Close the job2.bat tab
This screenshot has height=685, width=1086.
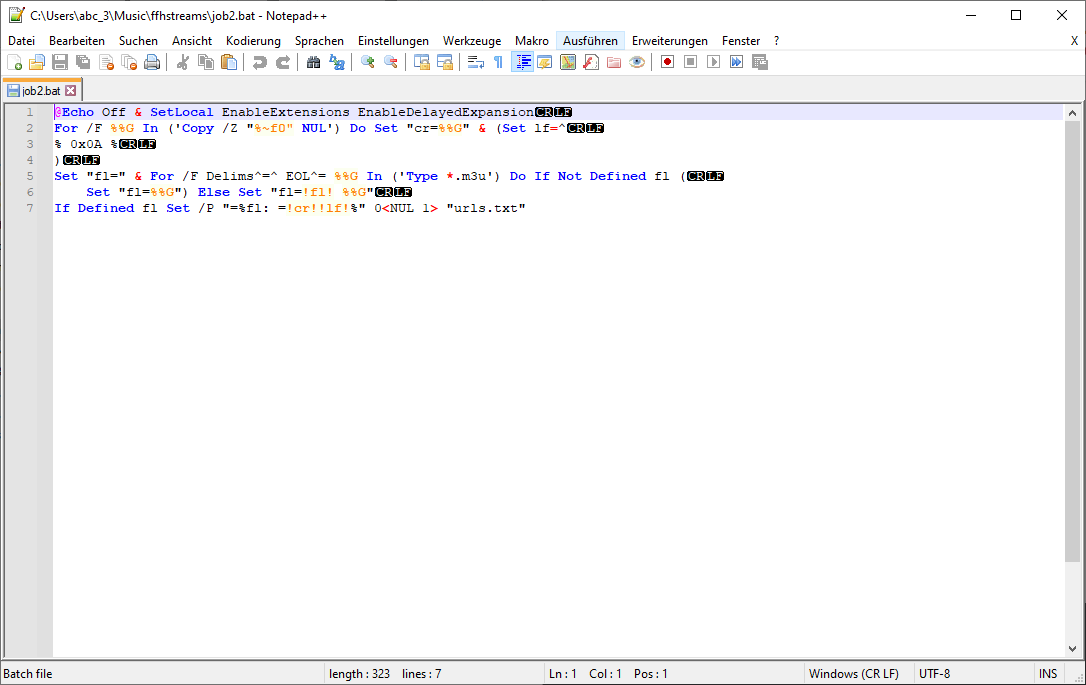(x=71, y=91)
